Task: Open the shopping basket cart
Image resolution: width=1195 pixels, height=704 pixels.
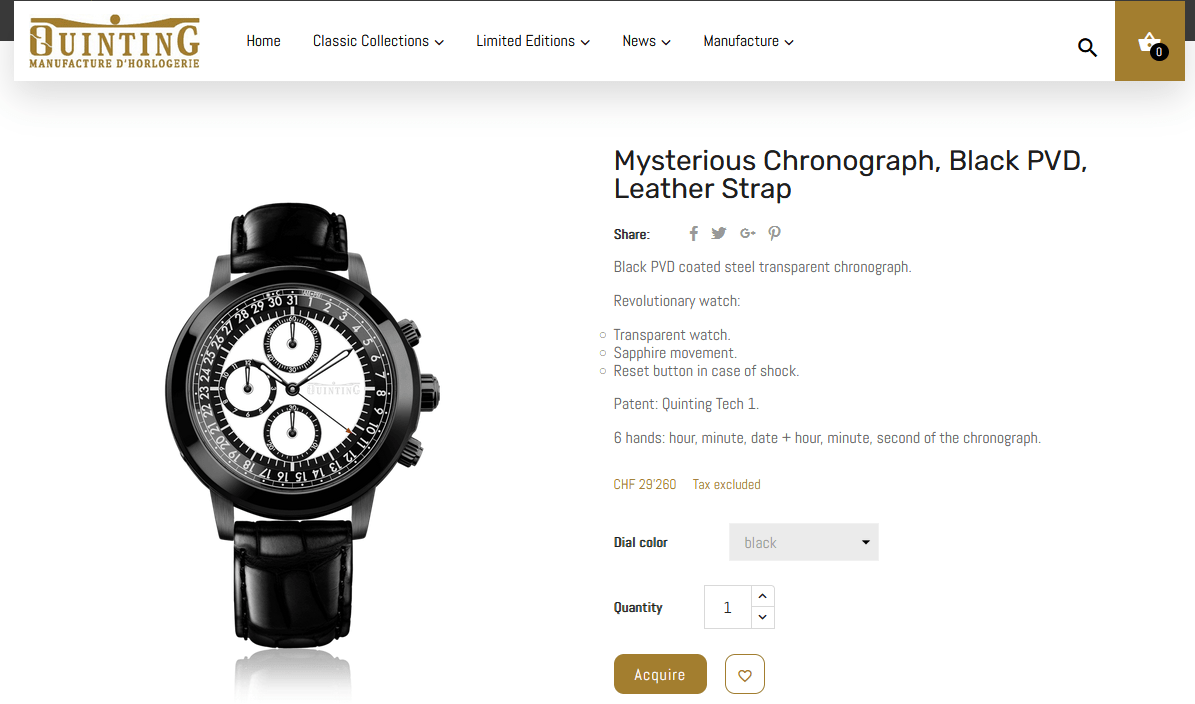Action: click(1150, 43)
